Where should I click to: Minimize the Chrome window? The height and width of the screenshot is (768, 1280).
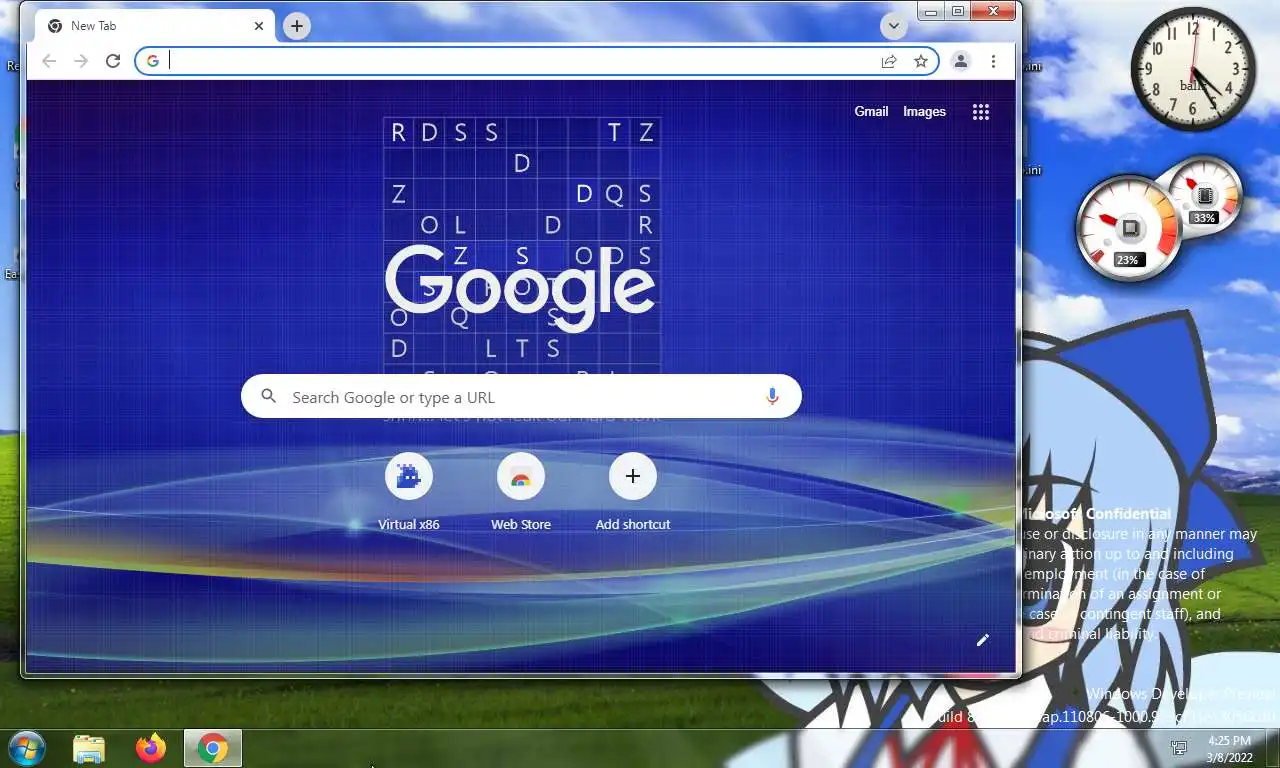coord(931,12)
